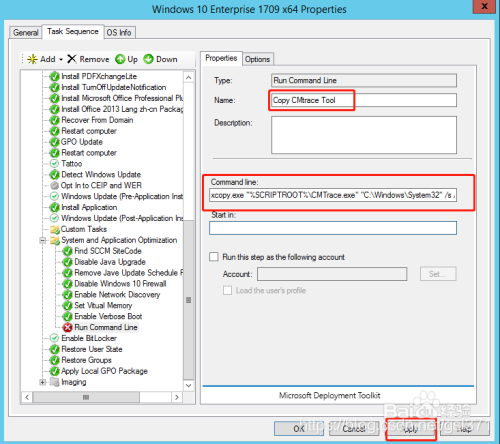Open the Add dropdown arrow
Viewport: 500px width, 444px height.
[x=61, y=60]
